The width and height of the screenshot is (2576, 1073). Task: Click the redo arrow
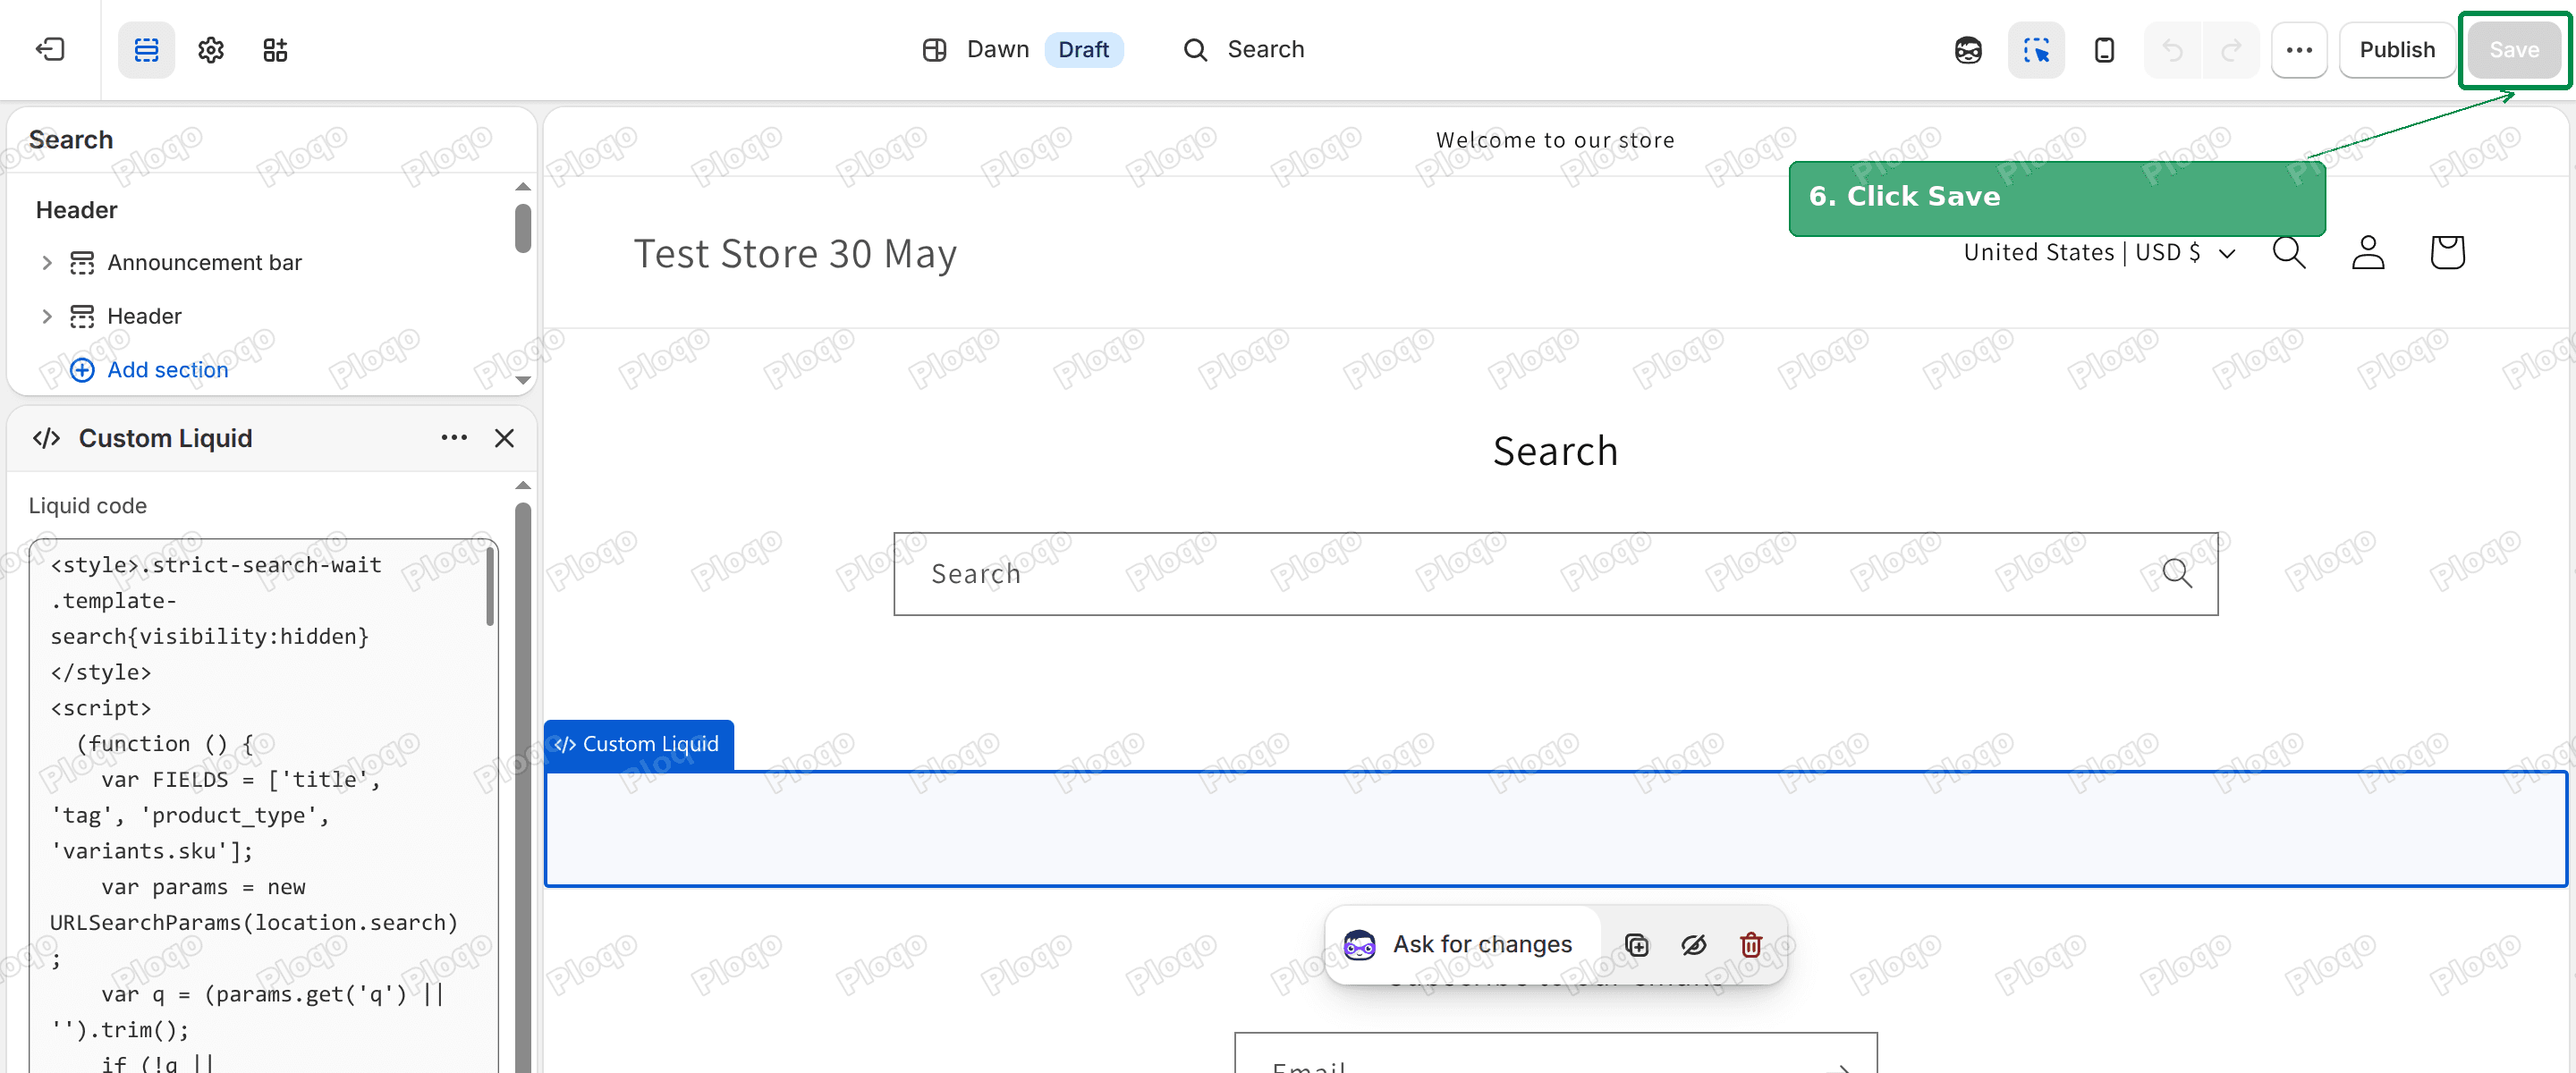(2231, 50)
